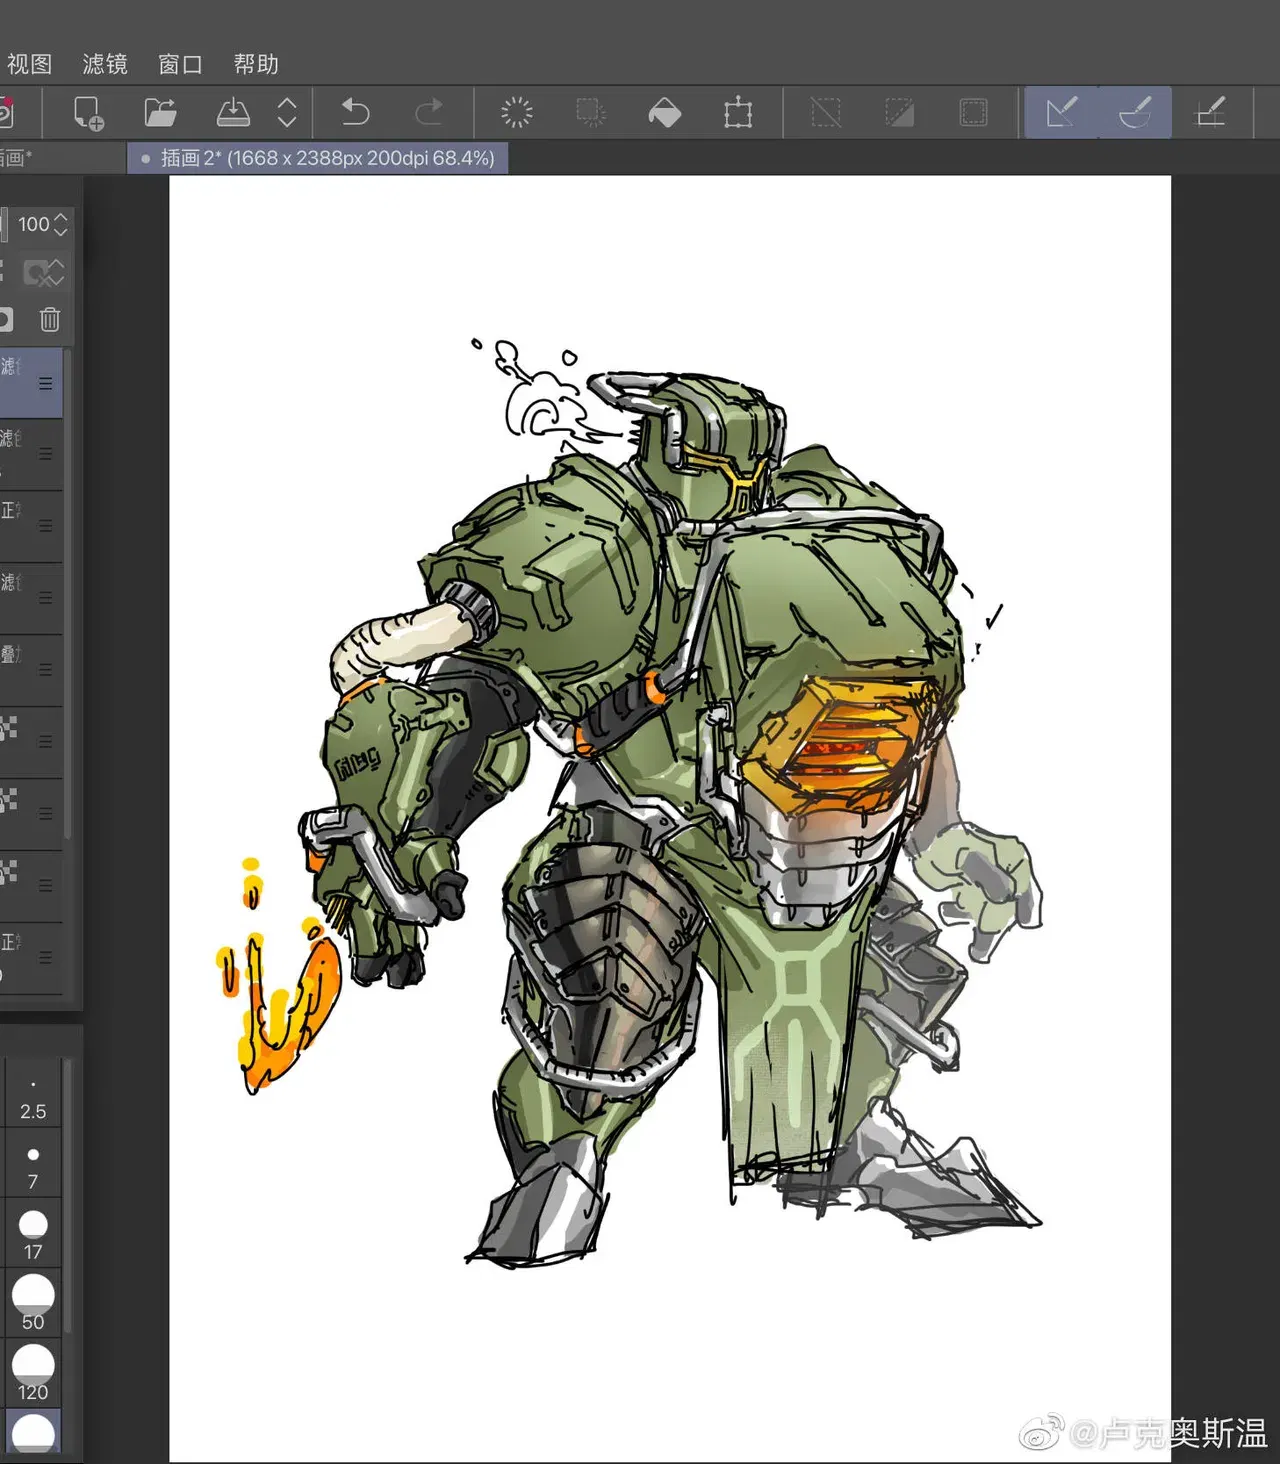Toggle Show Selection Border icon
The height and width of the screenshot is (1464, 1280).
973,112
